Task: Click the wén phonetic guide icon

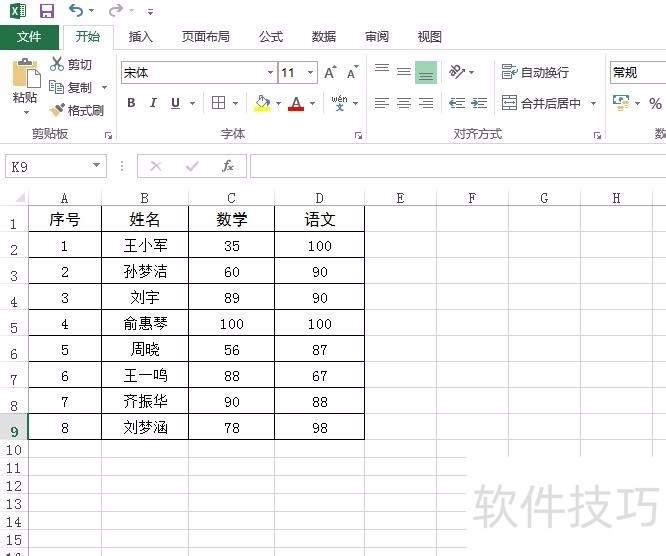Action: tap(339, 103)
